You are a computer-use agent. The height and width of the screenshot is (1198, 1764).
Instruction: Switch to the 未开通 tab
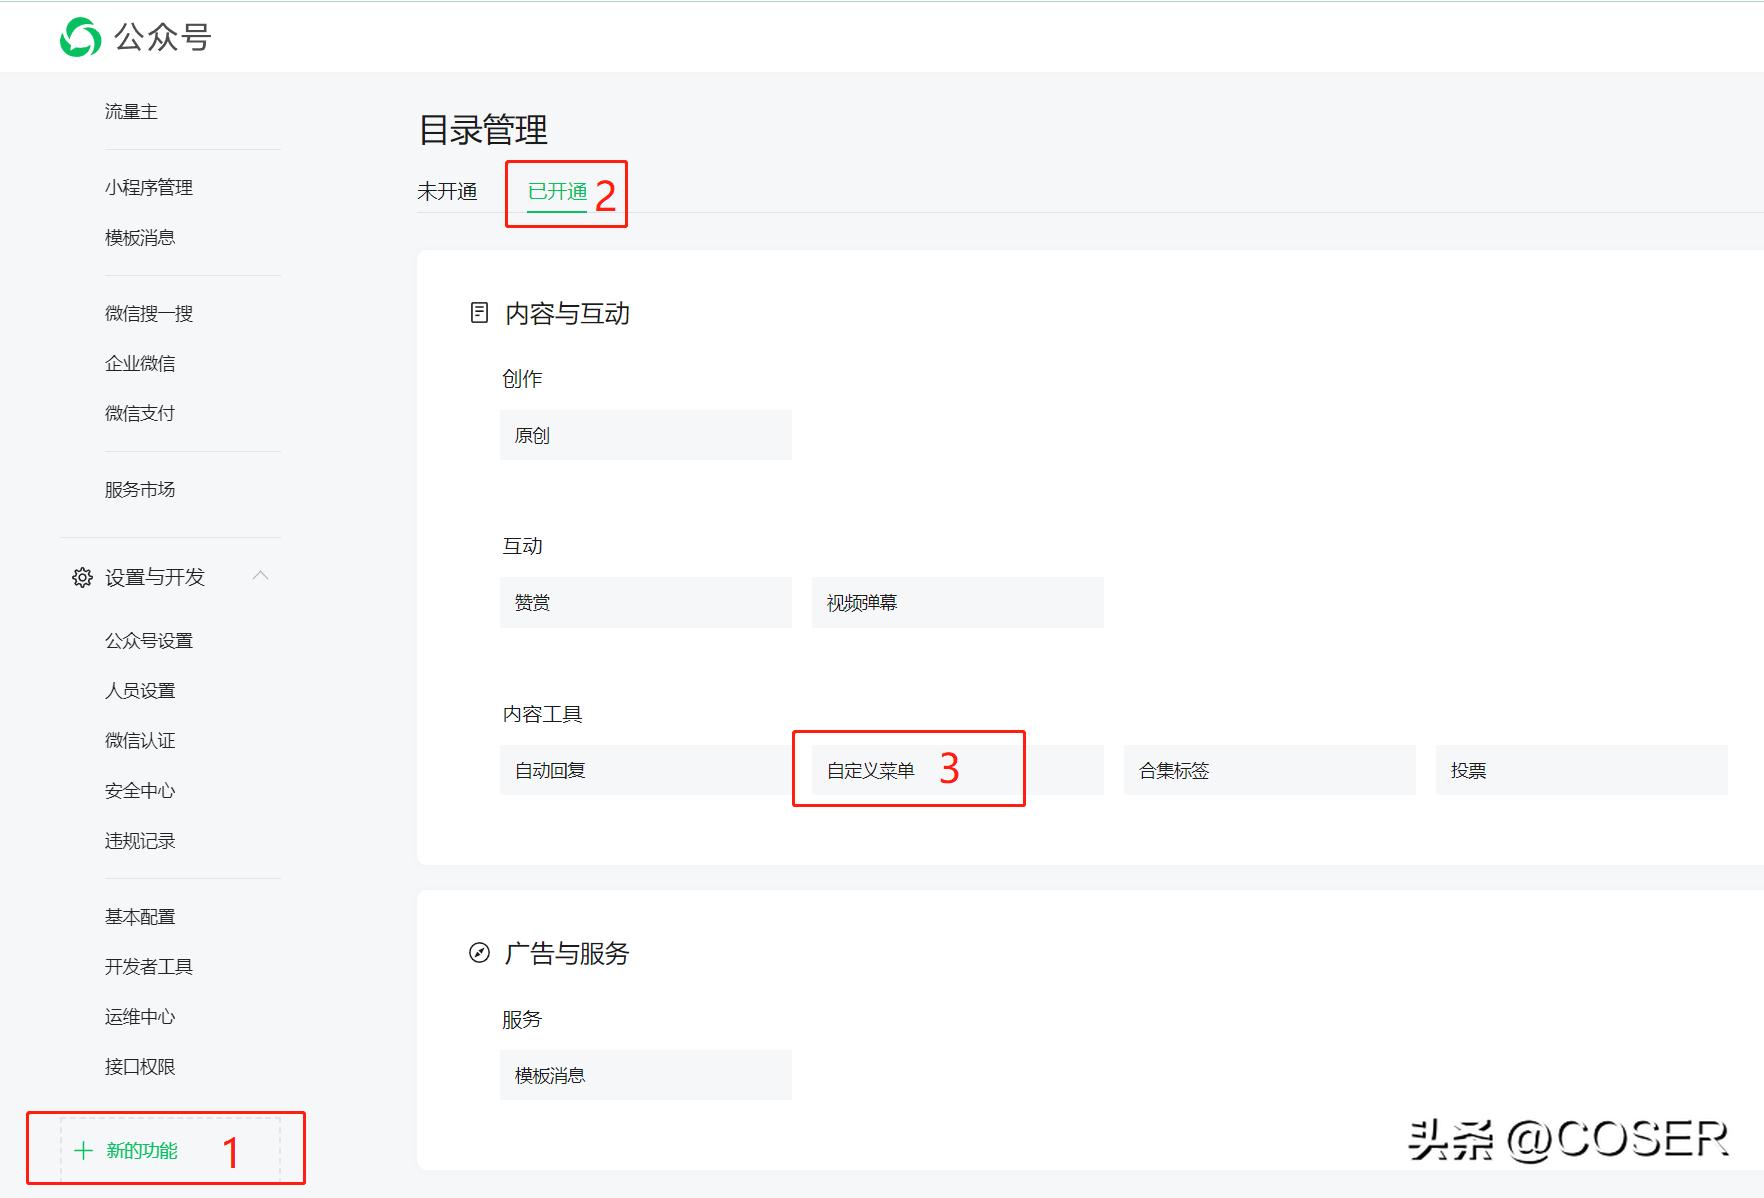[x=447, y=191]
